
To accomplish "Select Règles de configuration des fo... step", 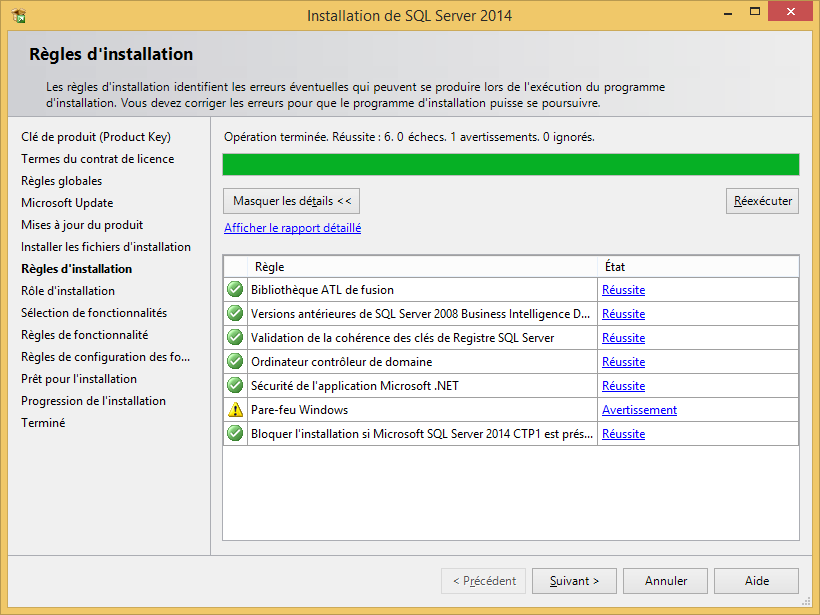I will [106, 357].
